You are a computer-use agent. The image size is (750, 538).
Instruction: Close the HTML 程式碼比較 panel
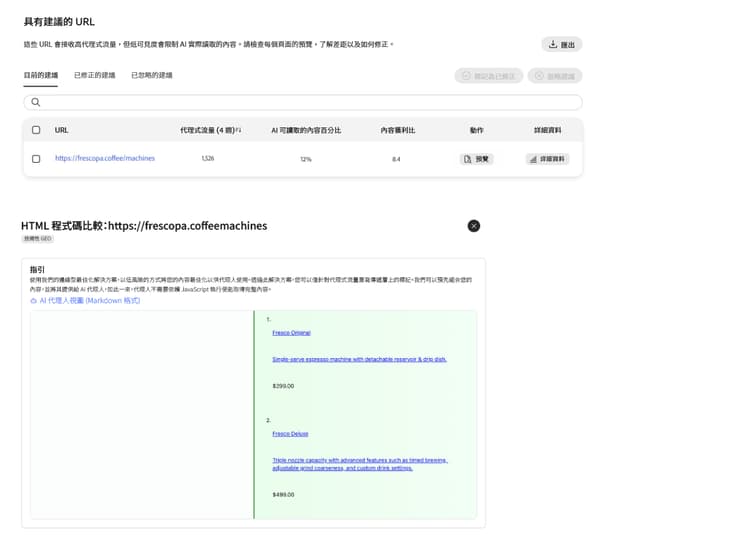[474, 226]
